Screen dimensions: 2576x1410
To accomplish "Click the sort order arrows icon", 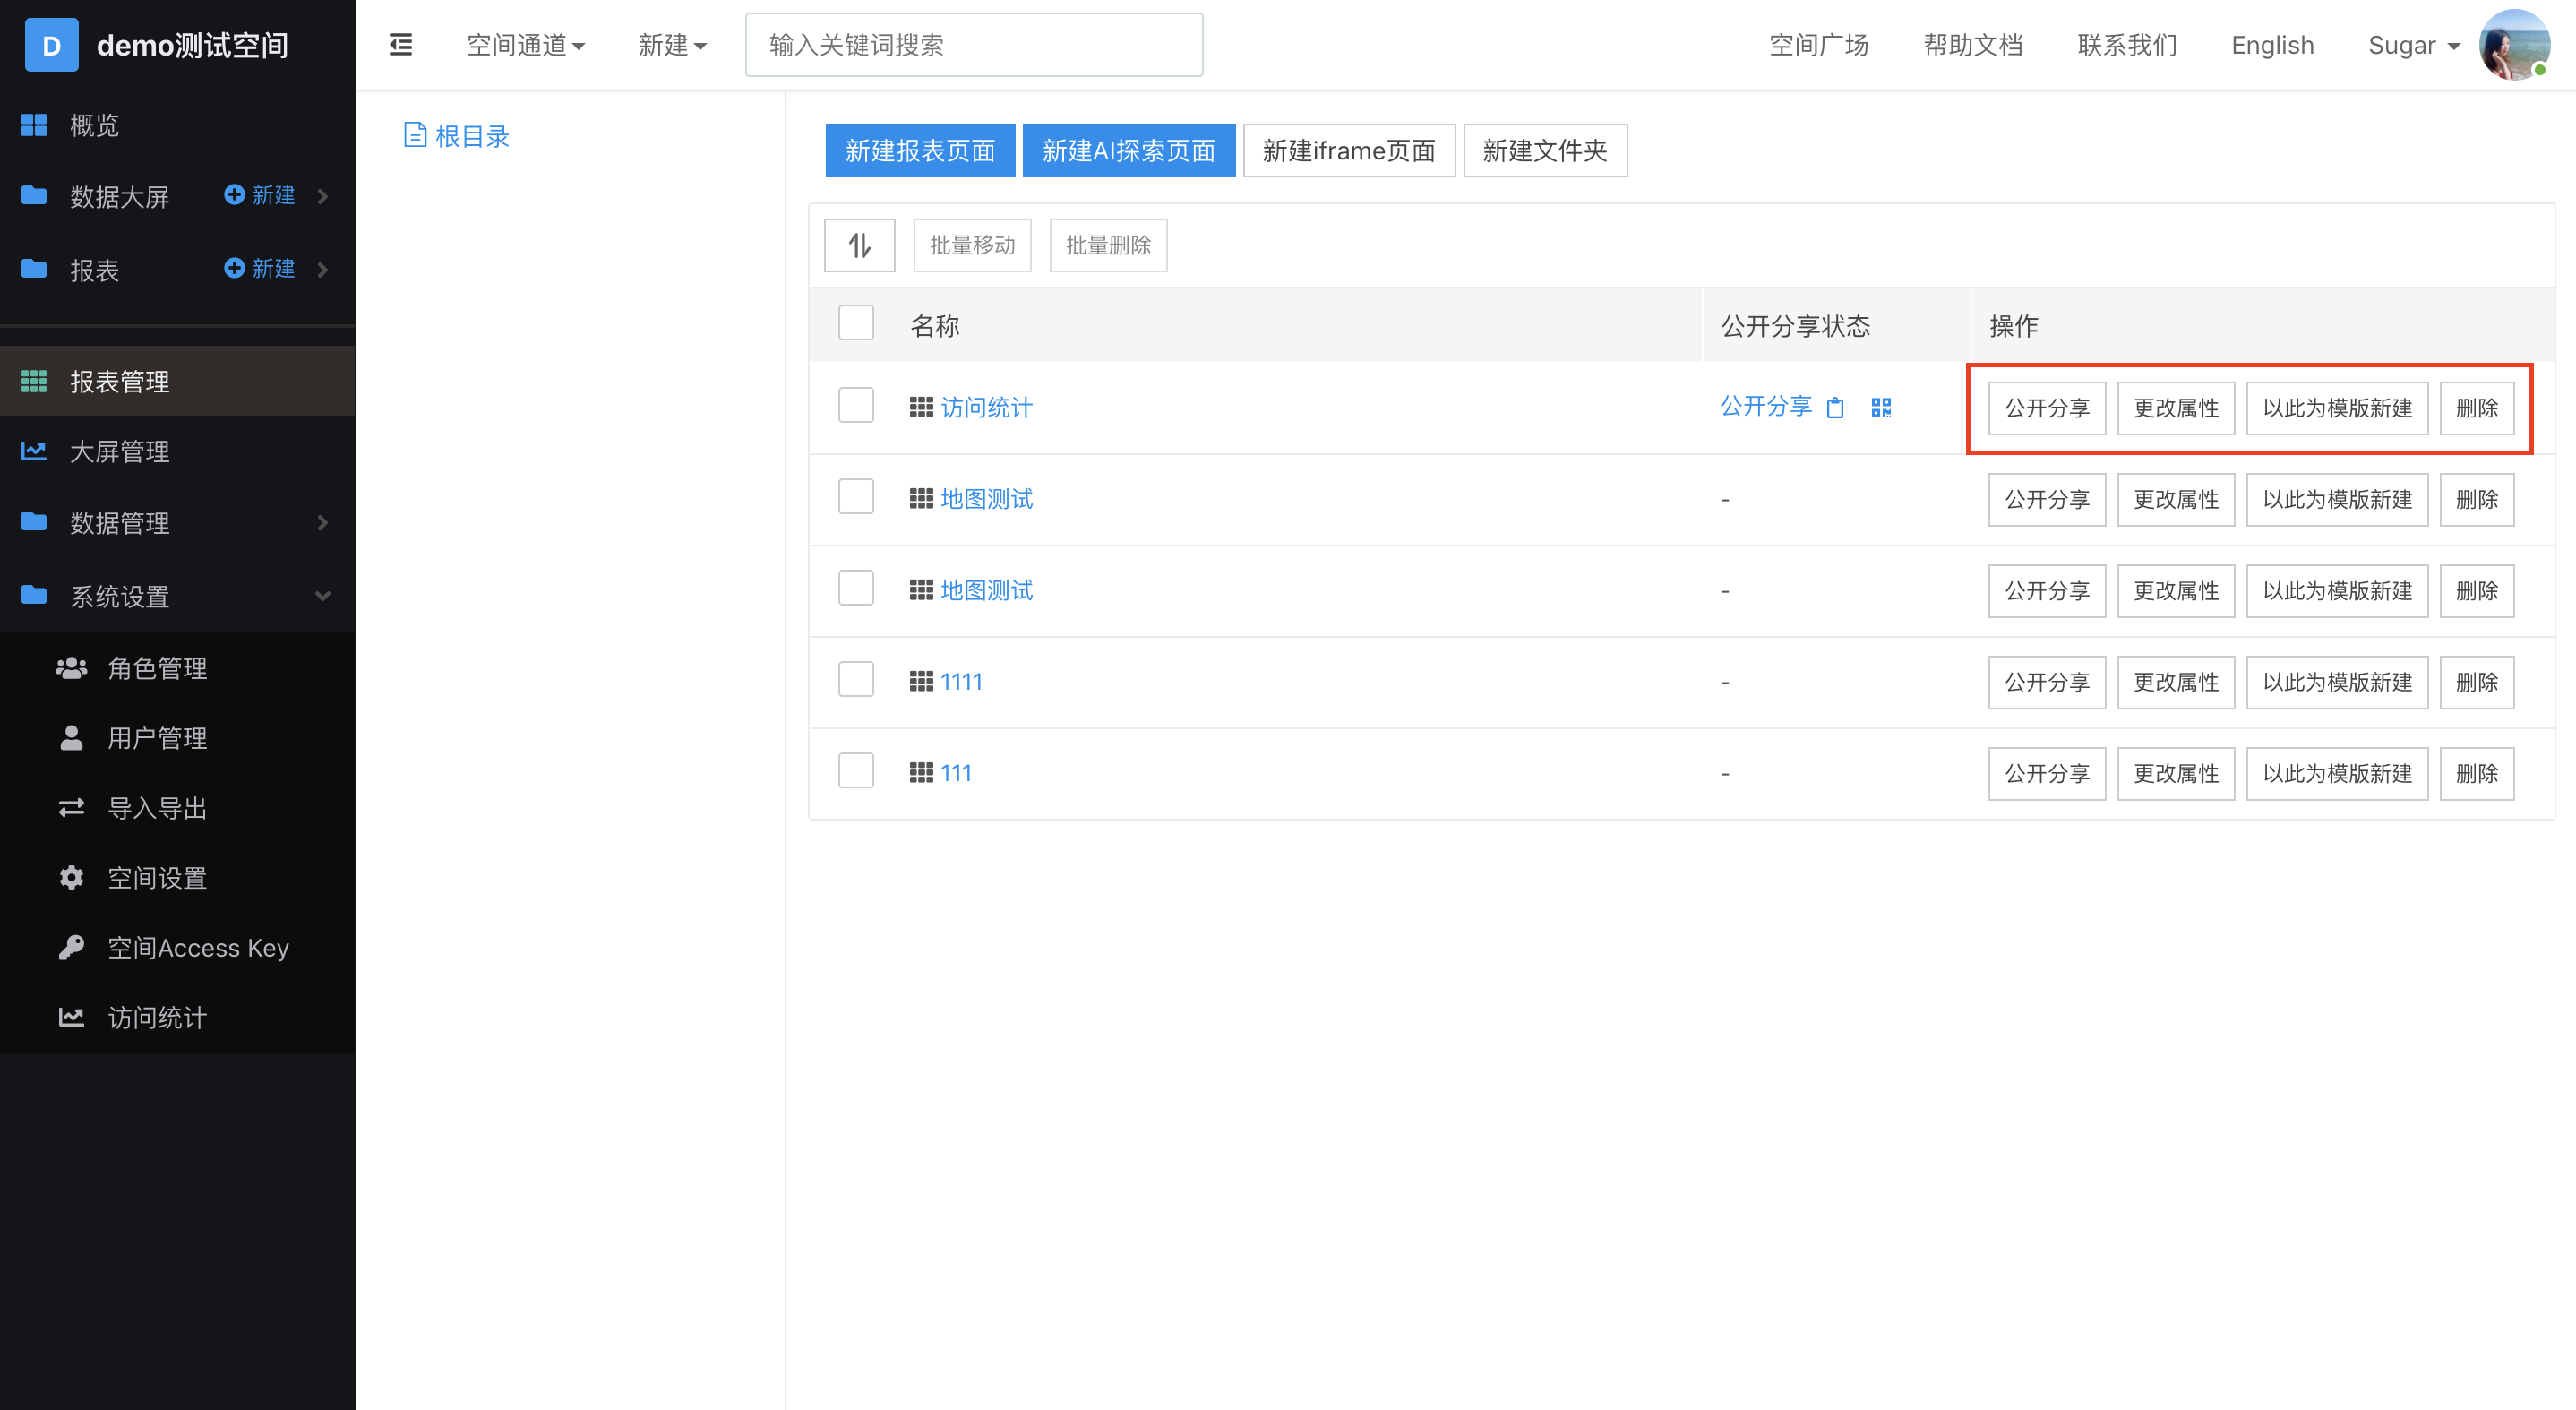I will point(859,245).
